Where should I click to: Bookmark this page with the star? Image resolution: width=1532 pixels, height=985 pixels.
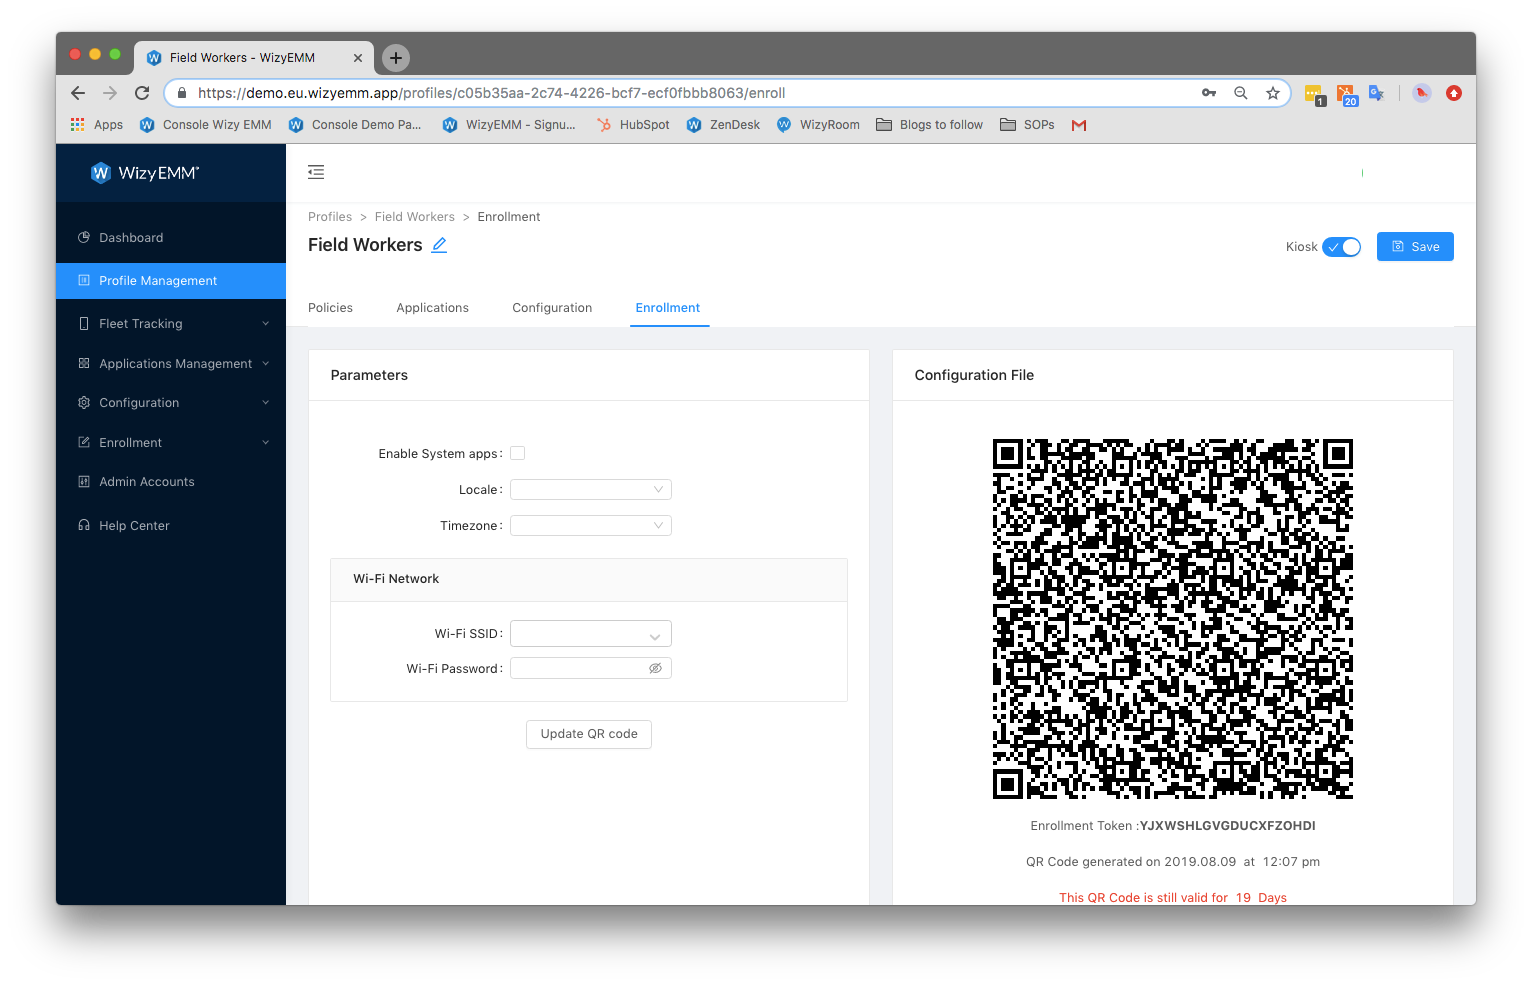click(x=1273, y=93)
